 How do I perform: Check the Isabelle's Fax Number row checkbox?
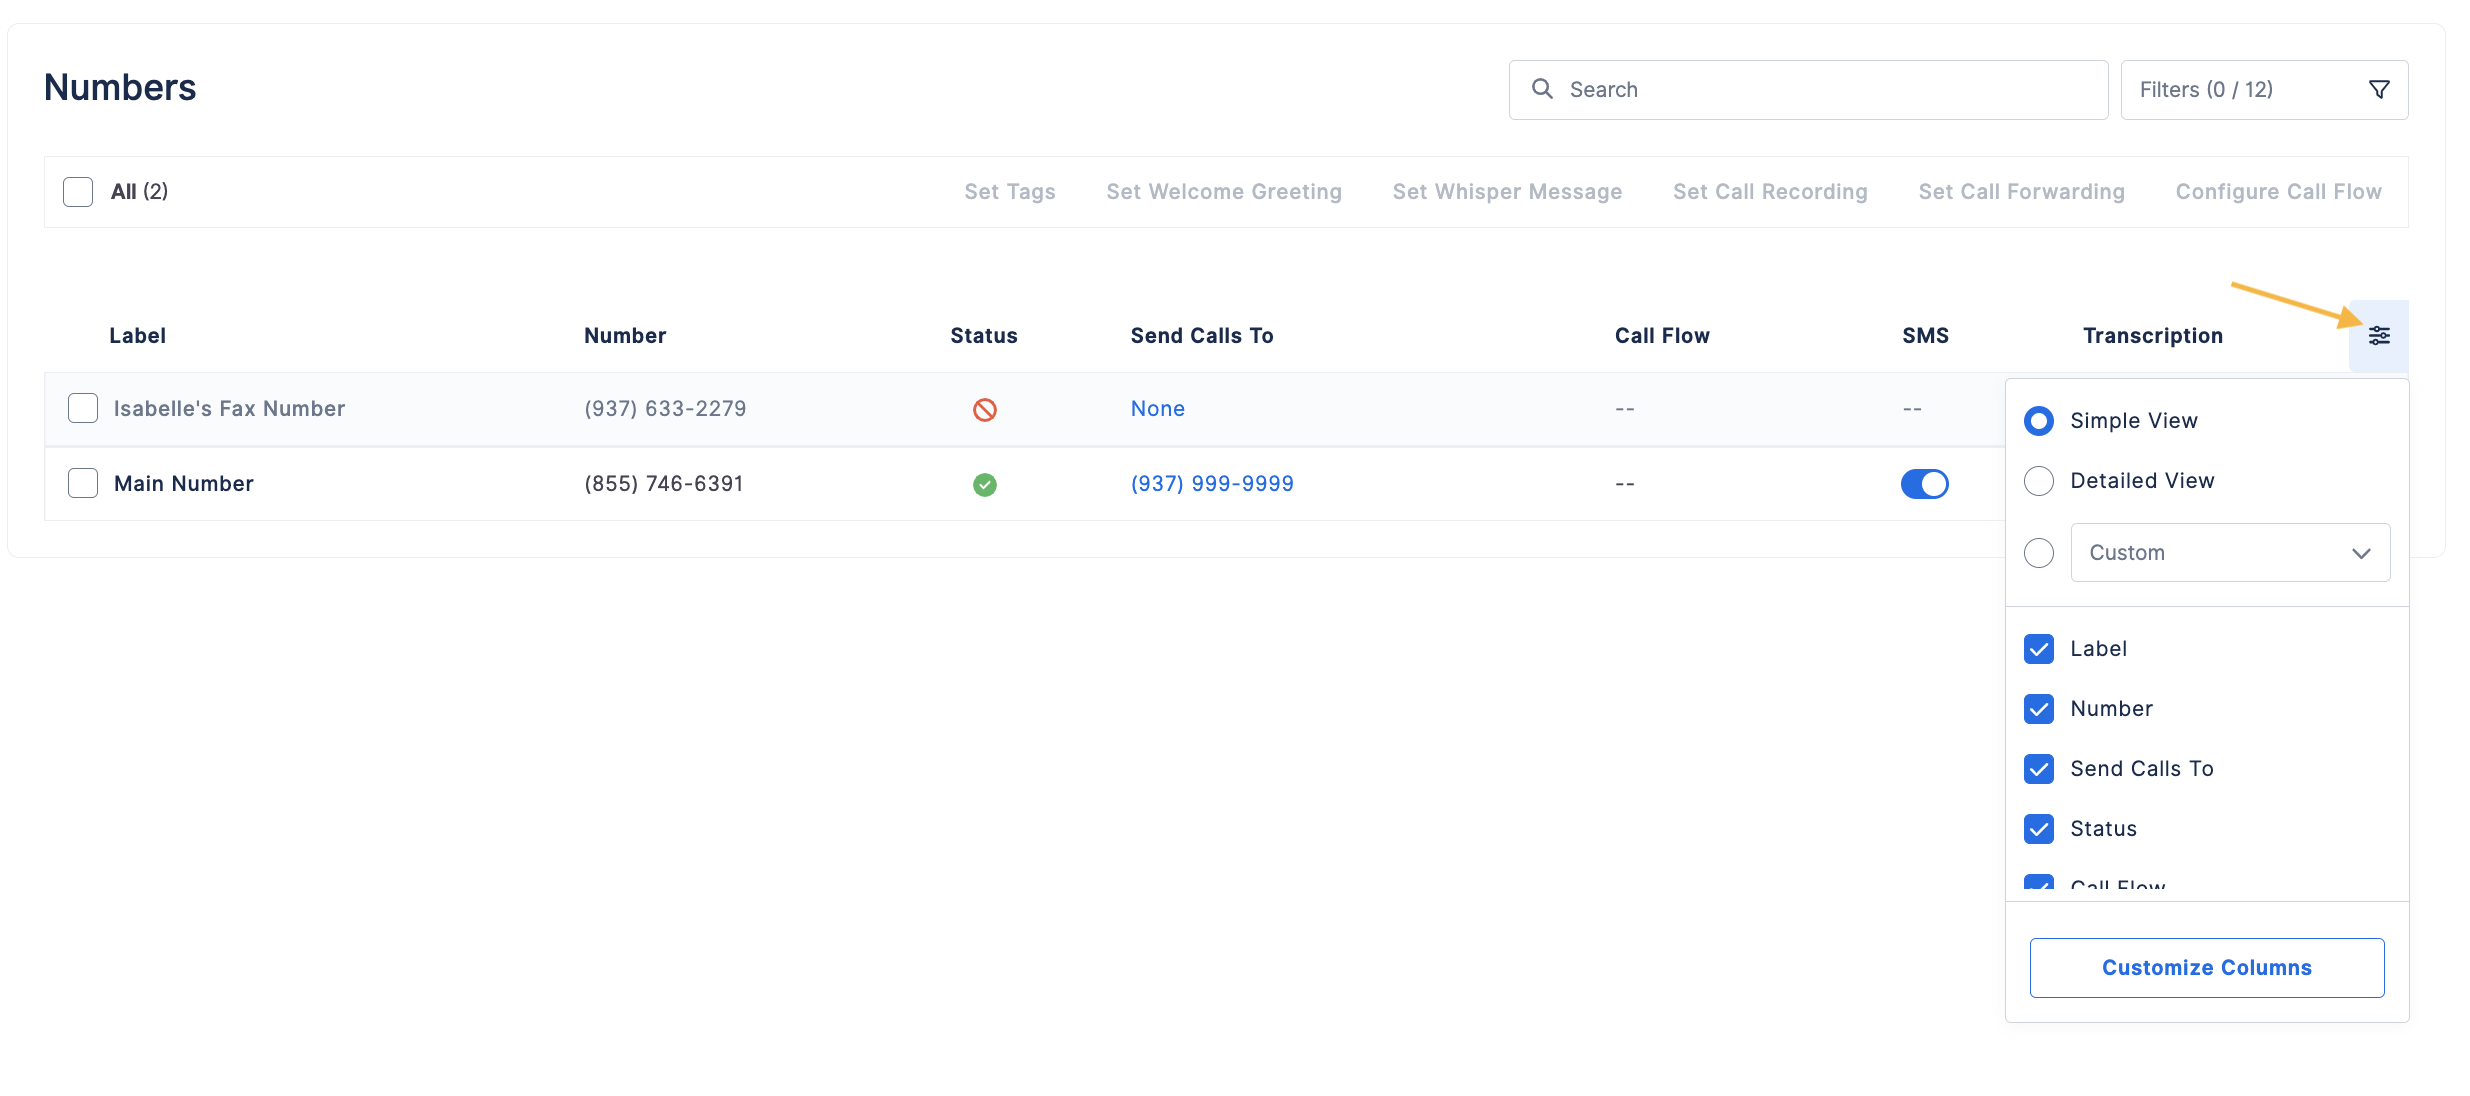[x=83, y=408]
